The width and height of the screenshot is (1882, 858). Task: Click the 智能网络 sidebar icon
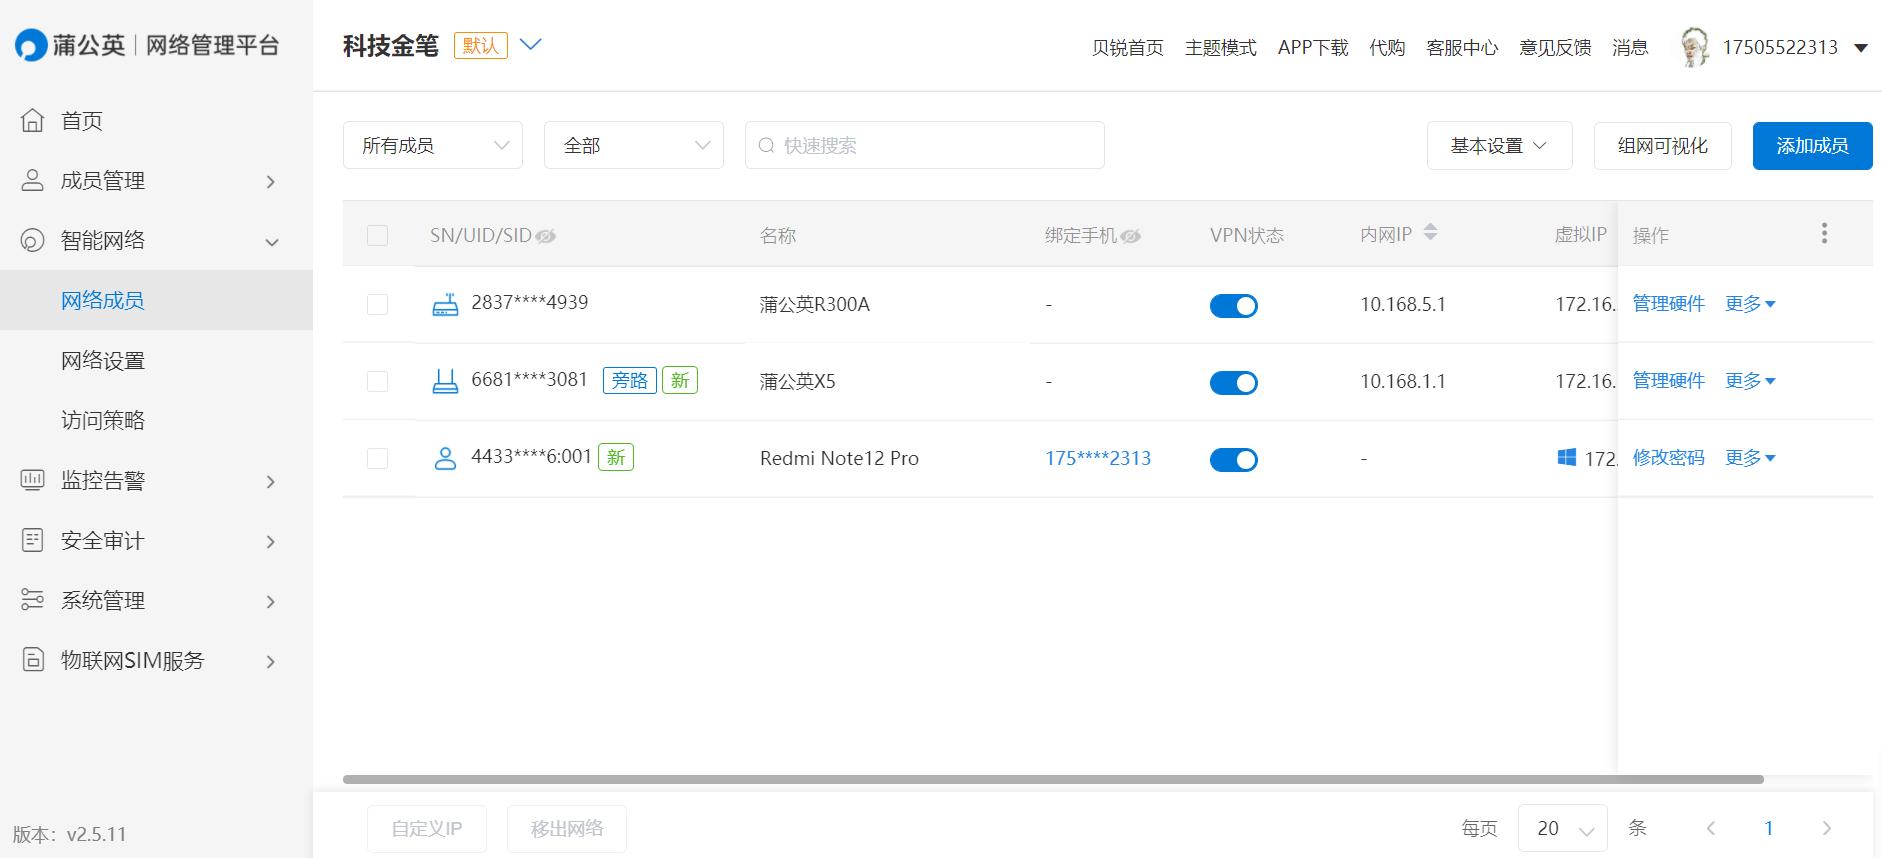tap(33, 240)
